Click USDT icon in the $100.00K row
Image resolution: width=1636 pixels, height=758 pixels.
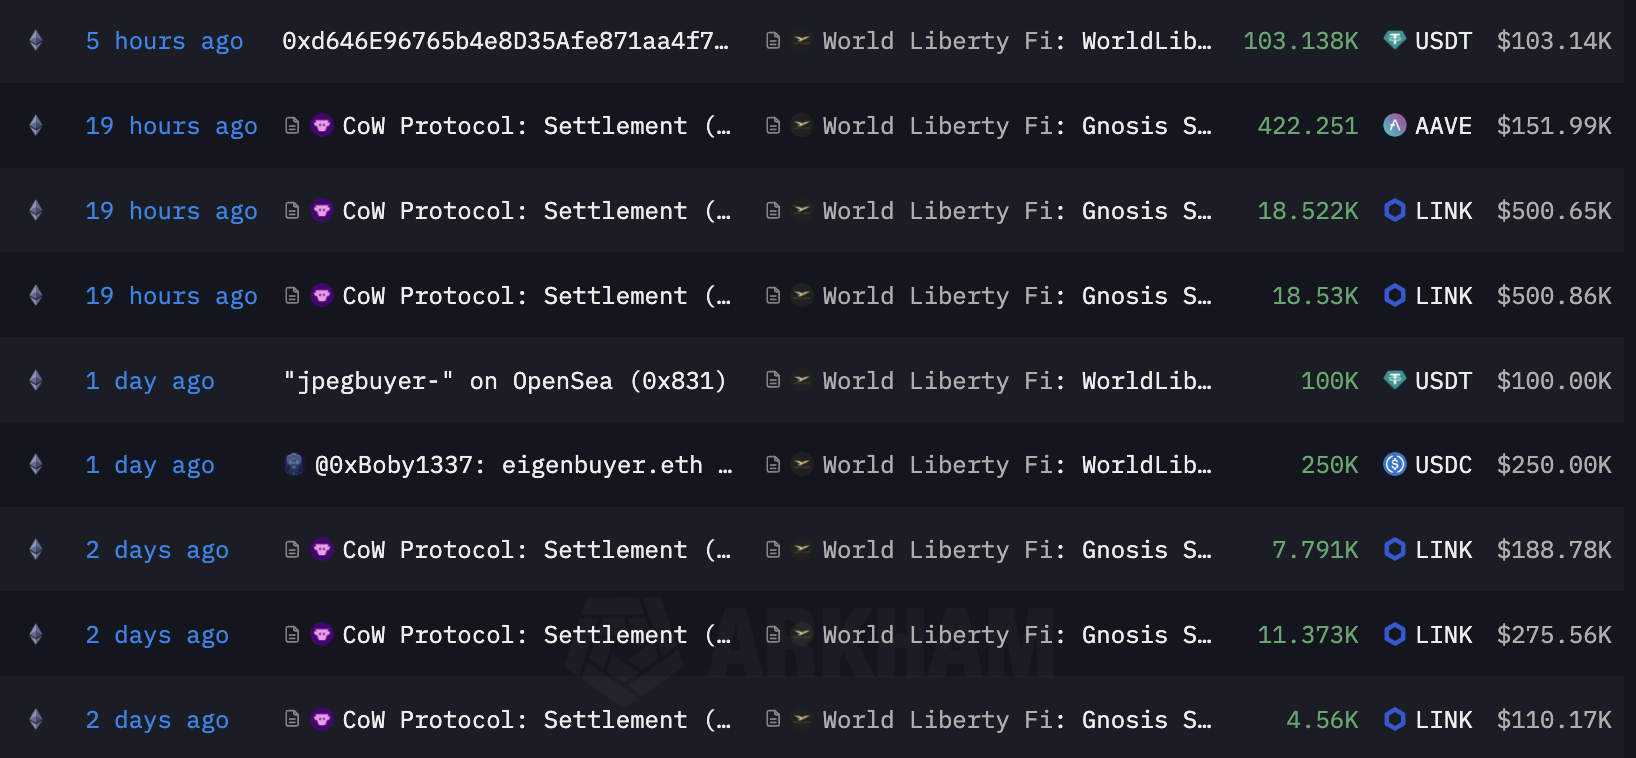pos(1394,381)
